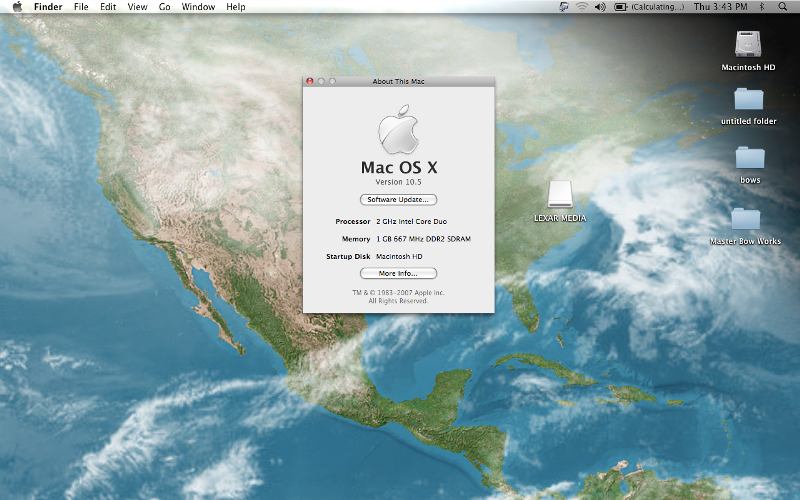This screenshot has height=500, width=800.
Task: Open the Apple menu
Action: [x=17, y=7]
